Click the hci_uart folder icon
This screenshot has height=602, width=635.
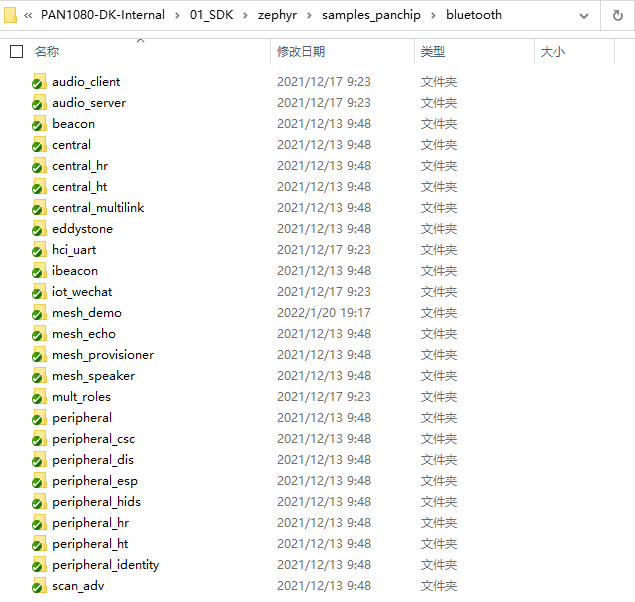coord(39,250)
